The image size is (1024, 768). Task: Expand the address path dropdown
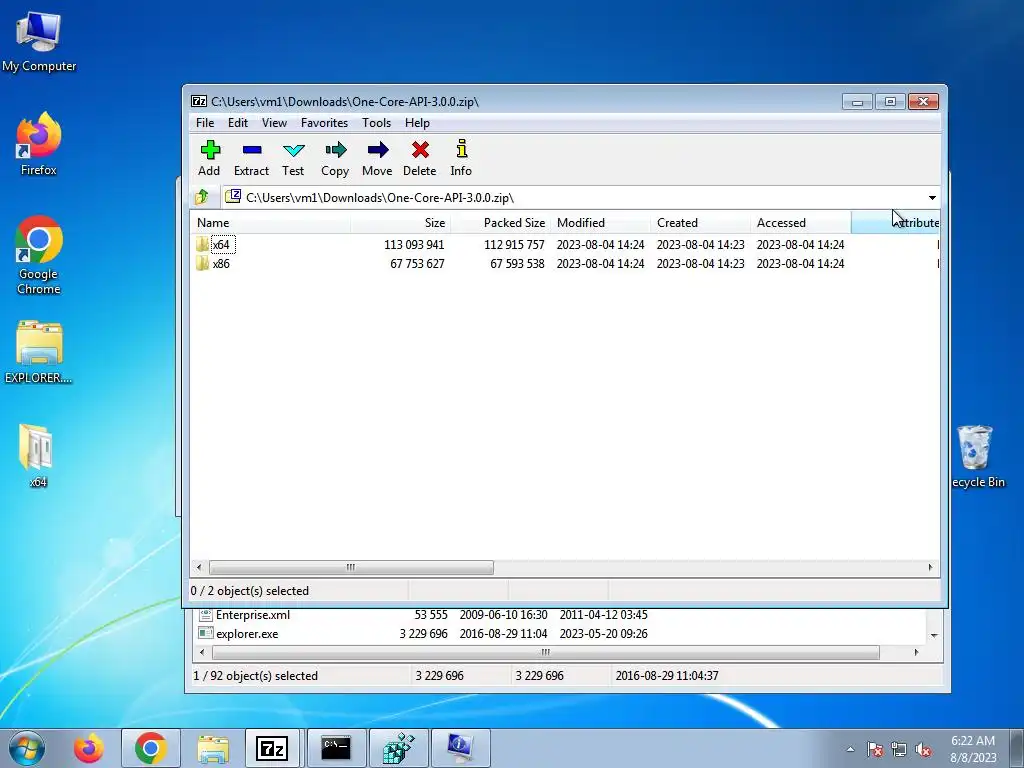[x=932, y=197]
